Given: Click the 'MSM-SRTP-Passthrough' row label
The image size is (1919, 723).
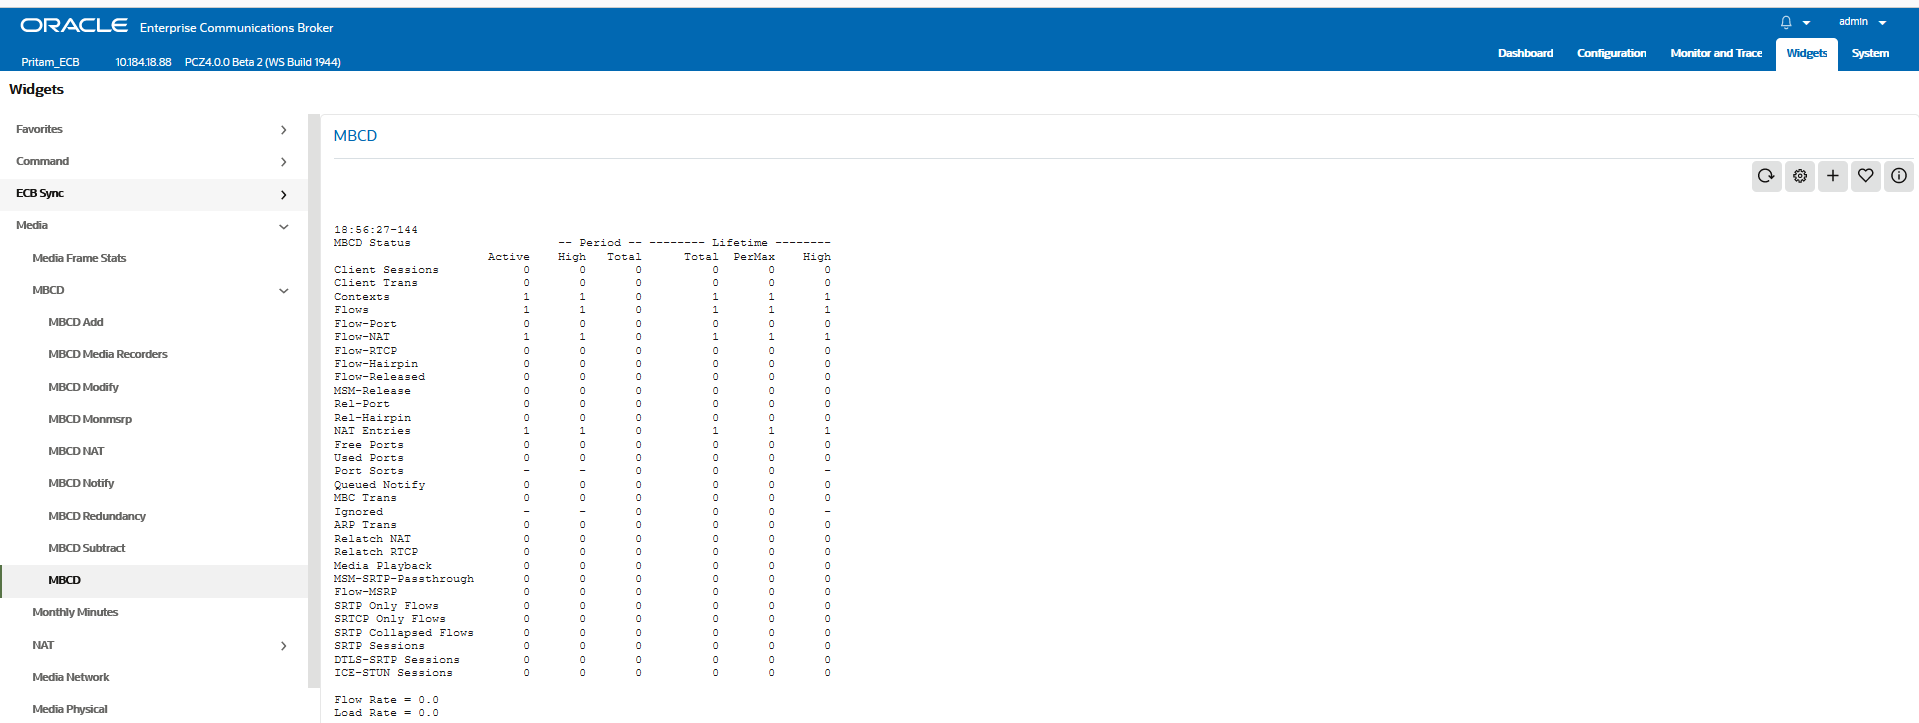Looking at the screenshot, I should click(404, 579).
